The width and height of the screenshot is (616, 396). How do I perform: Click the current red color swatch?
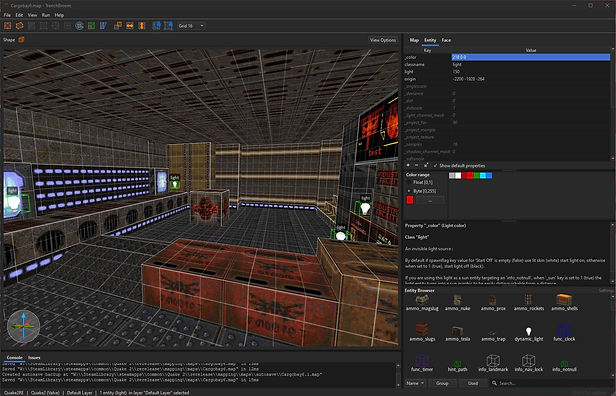click(410, 200)
